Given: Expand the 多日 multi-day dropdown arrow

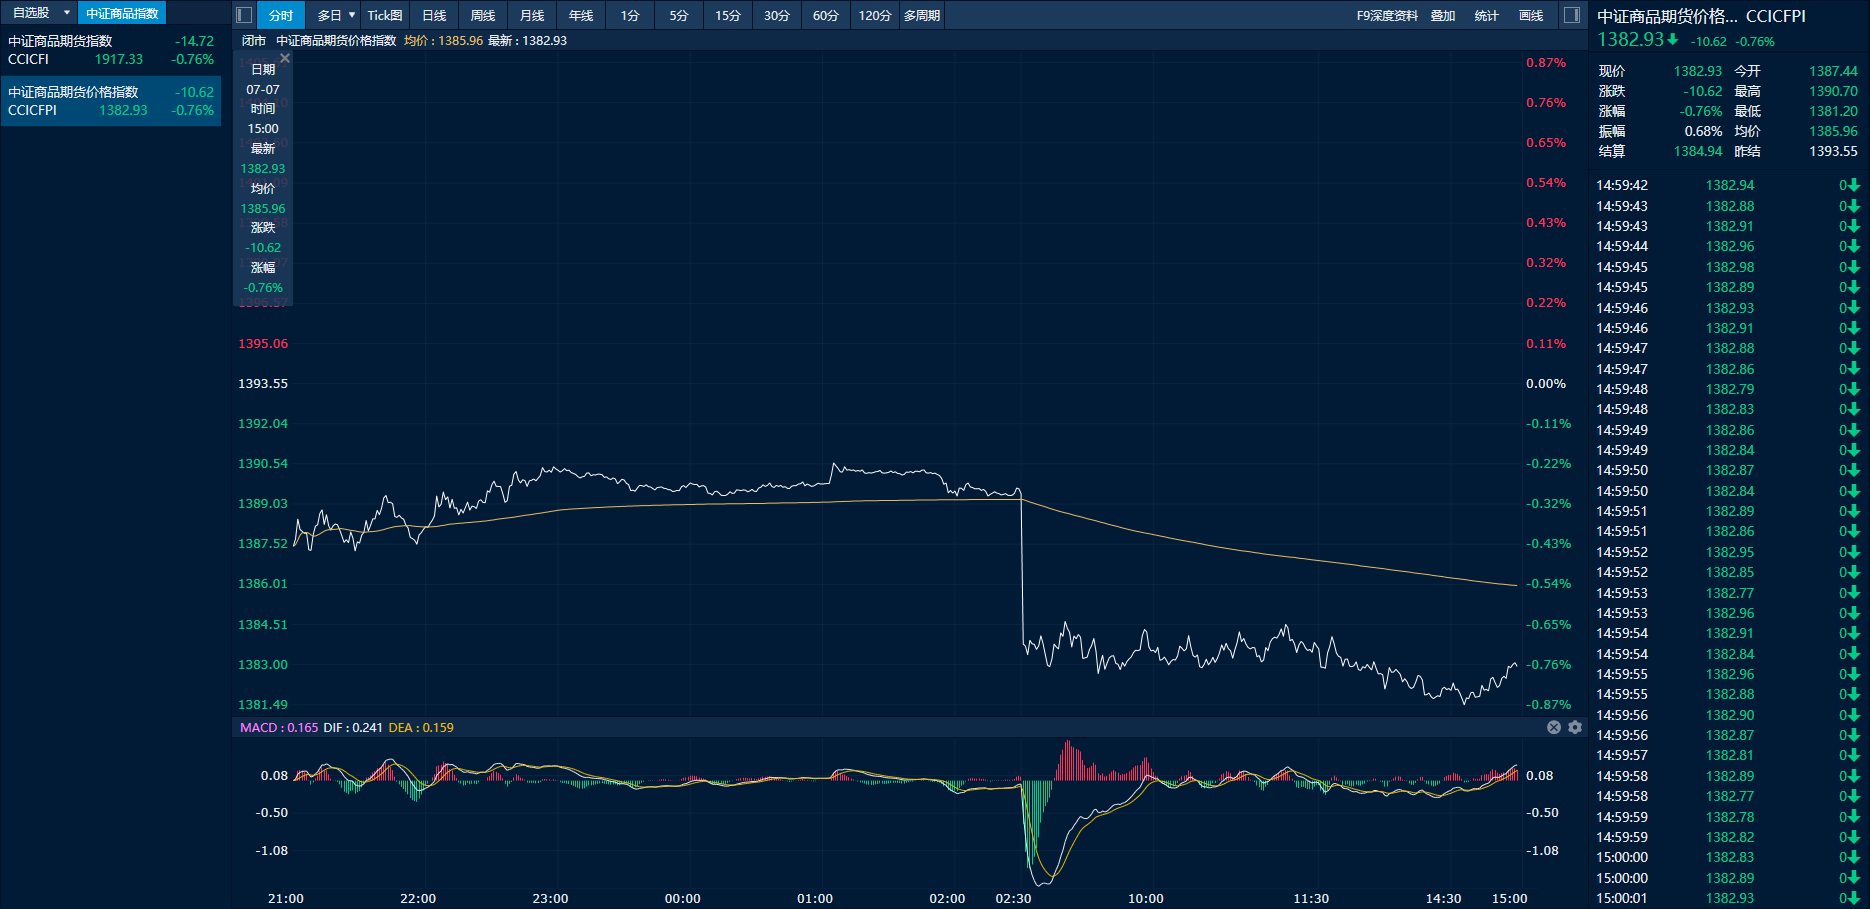Looking at the screenshot, I should pyautogui.click(x=352, y=15).
